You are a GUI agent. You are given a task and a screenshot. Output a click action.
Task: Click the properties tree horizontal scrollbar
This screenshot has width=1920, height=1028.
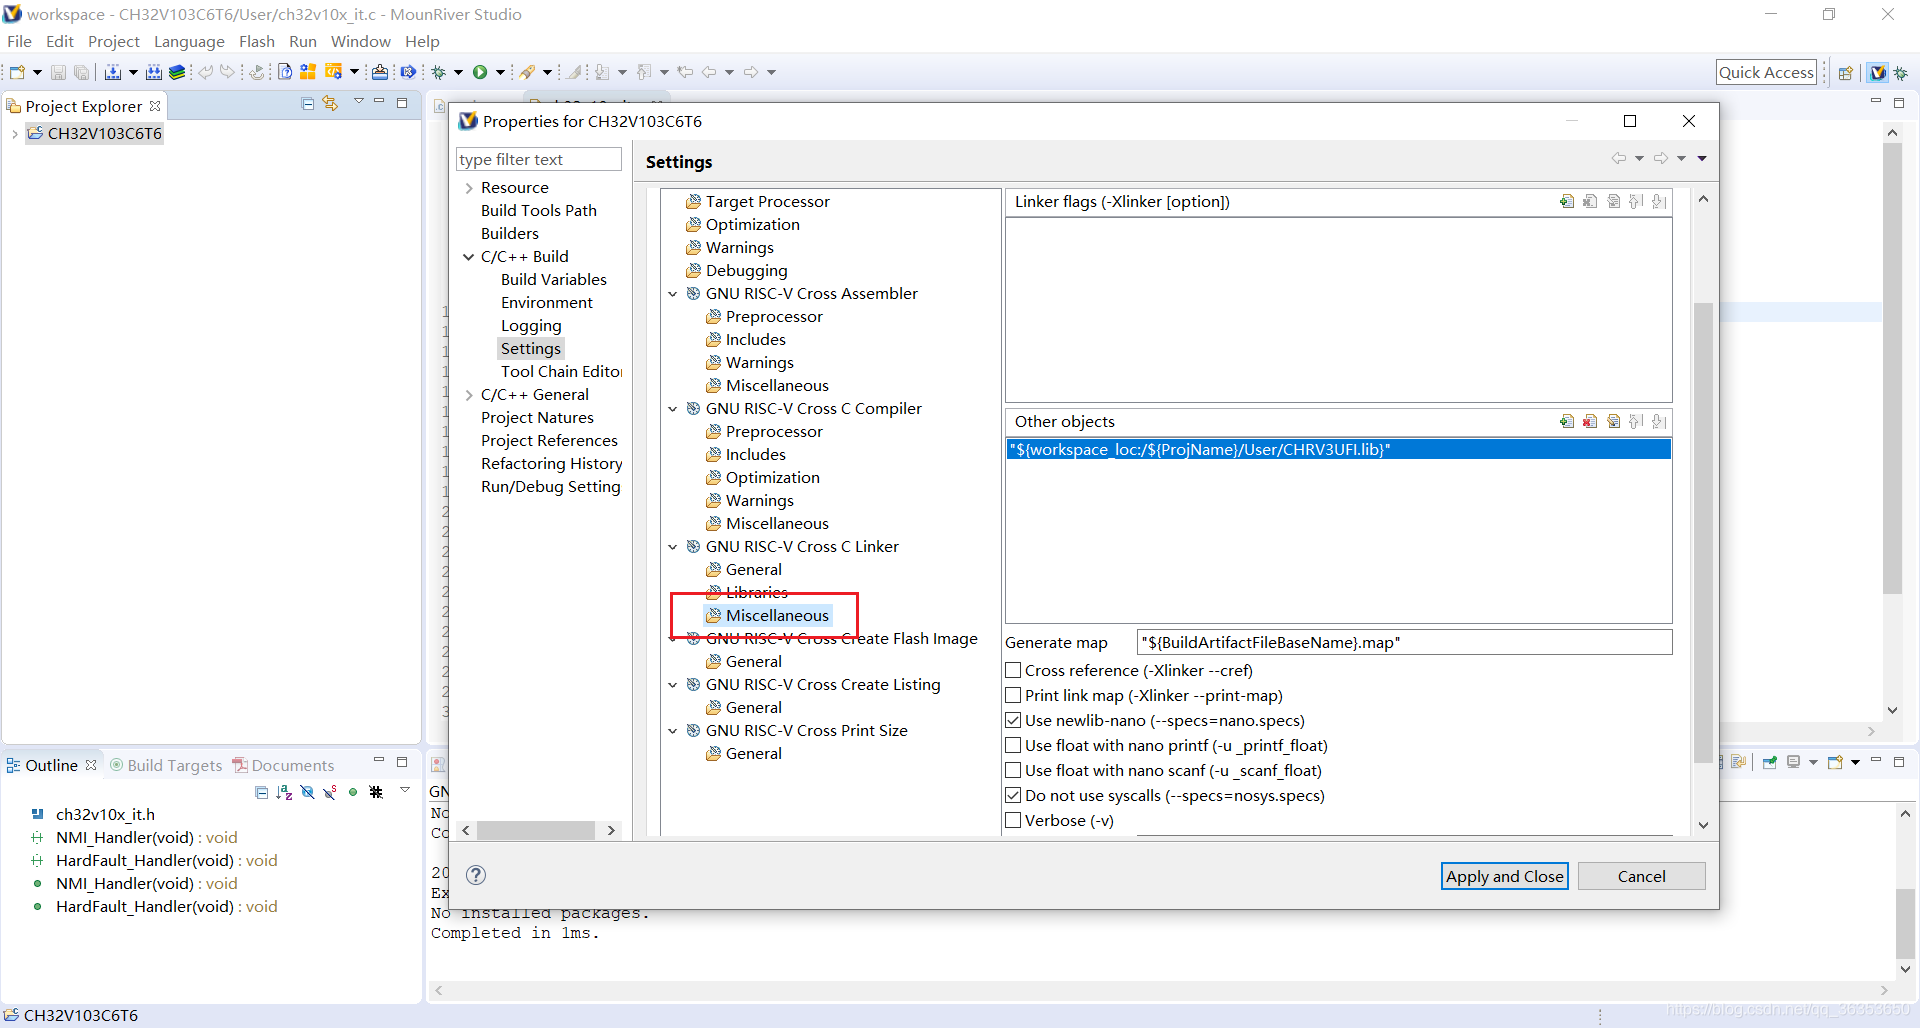point(536,830)
